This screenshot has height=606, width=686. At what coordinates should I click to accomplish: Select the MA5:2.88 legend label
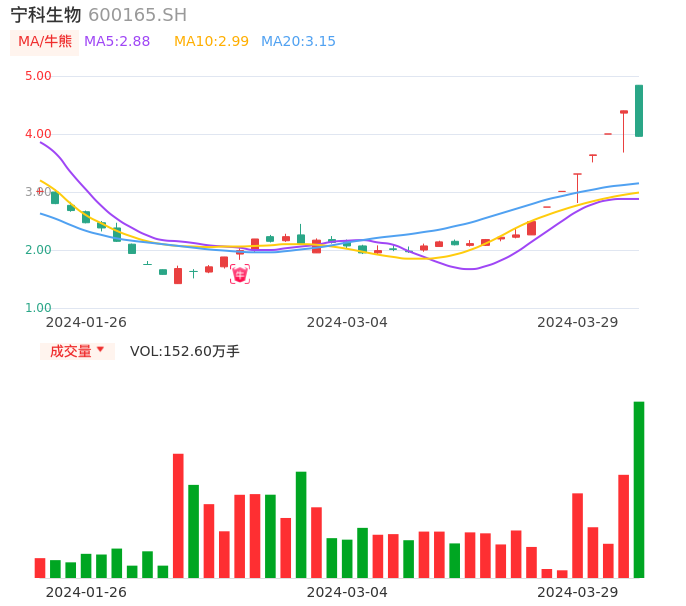pyautogui.click(x=117, y=42)
